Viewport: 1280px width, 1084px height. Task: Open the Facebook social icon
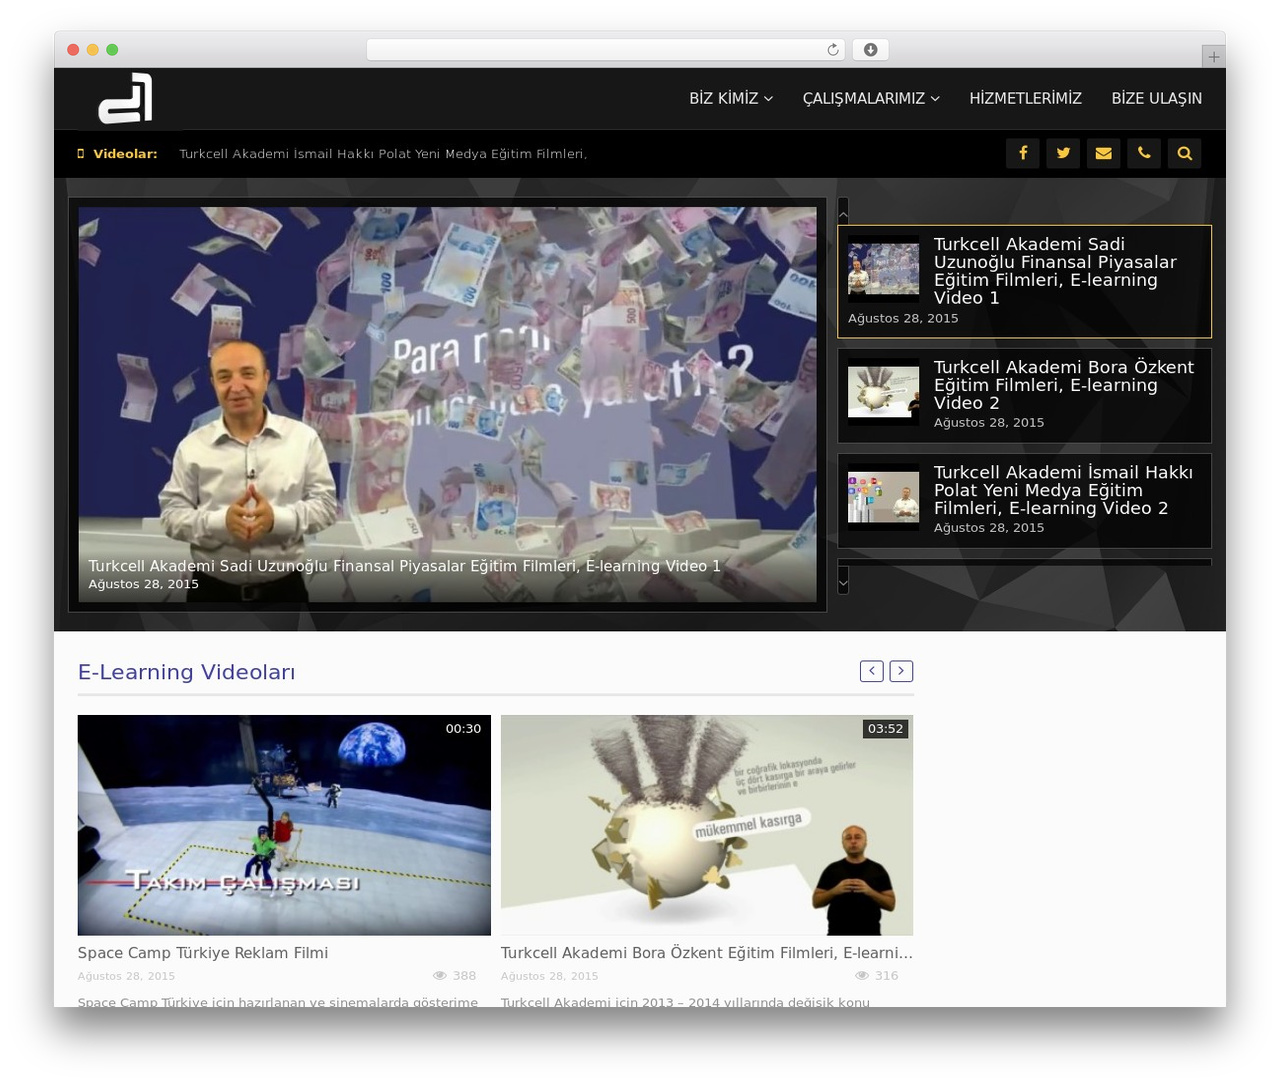point(1023,153)
